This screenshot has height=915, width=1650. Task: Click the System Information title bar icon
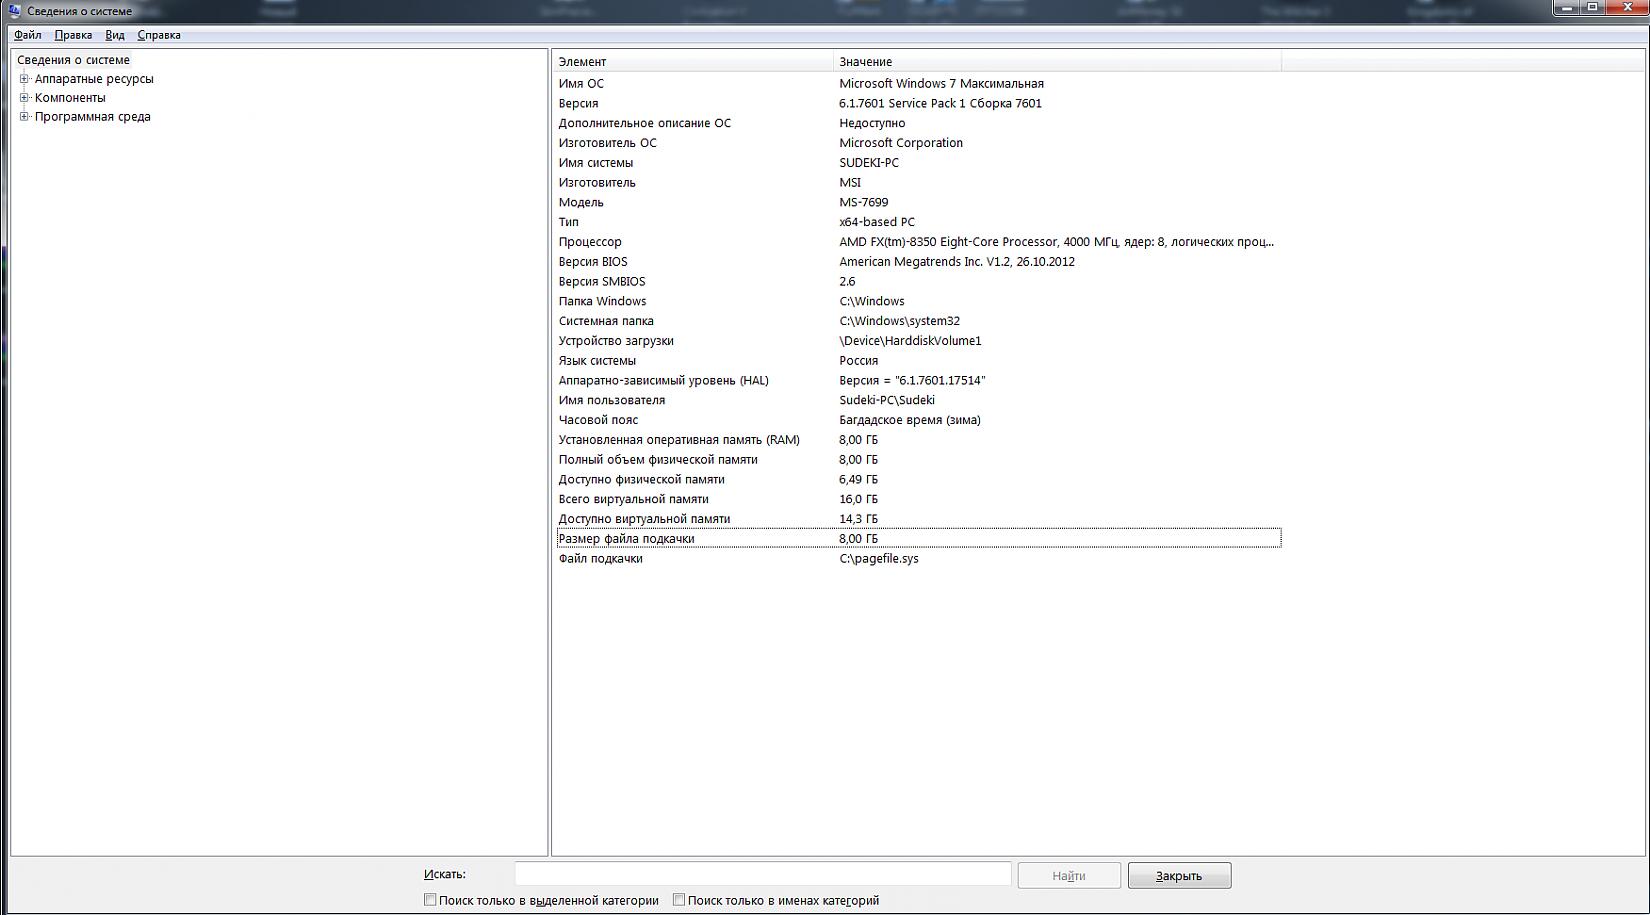pos(14,11)
